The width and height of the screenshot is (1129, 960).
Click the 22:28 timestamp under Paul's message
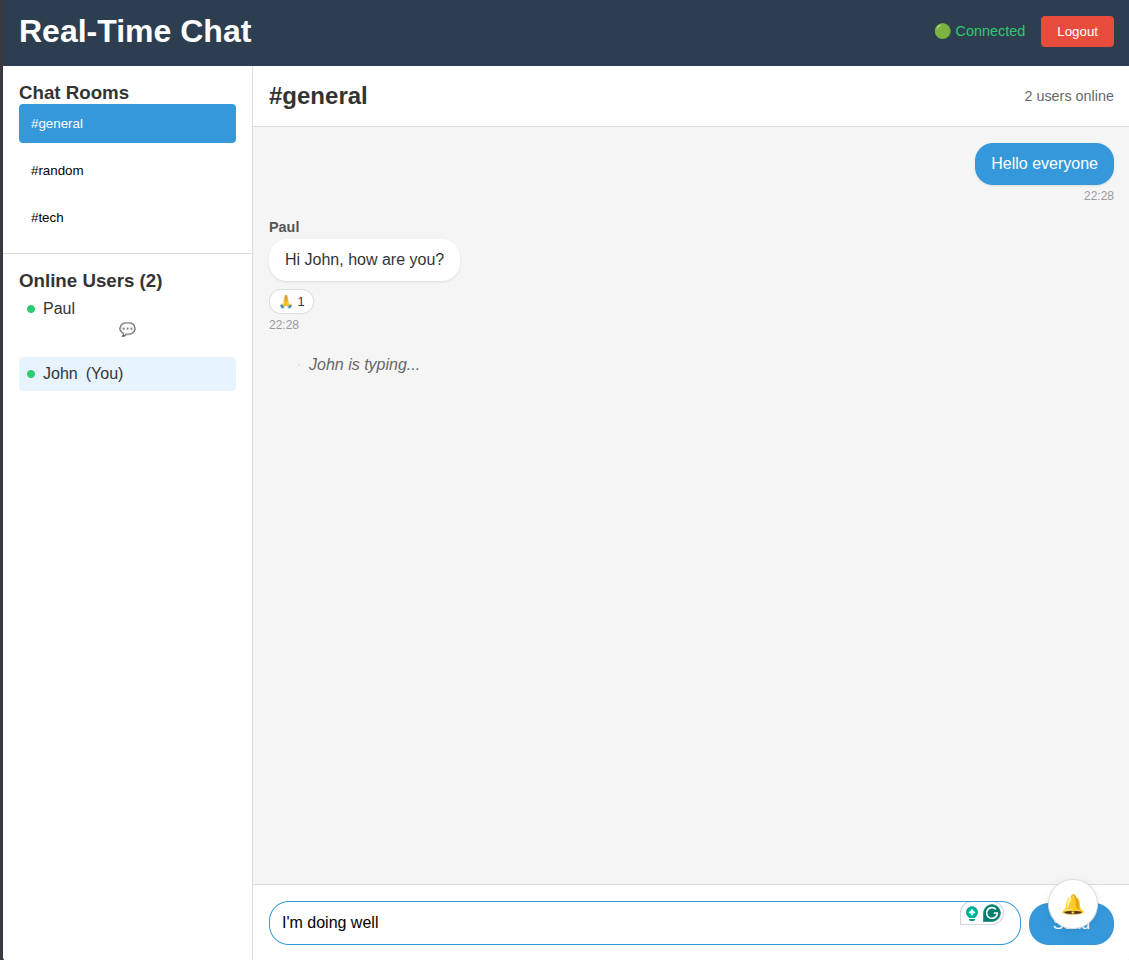[282, 324]
